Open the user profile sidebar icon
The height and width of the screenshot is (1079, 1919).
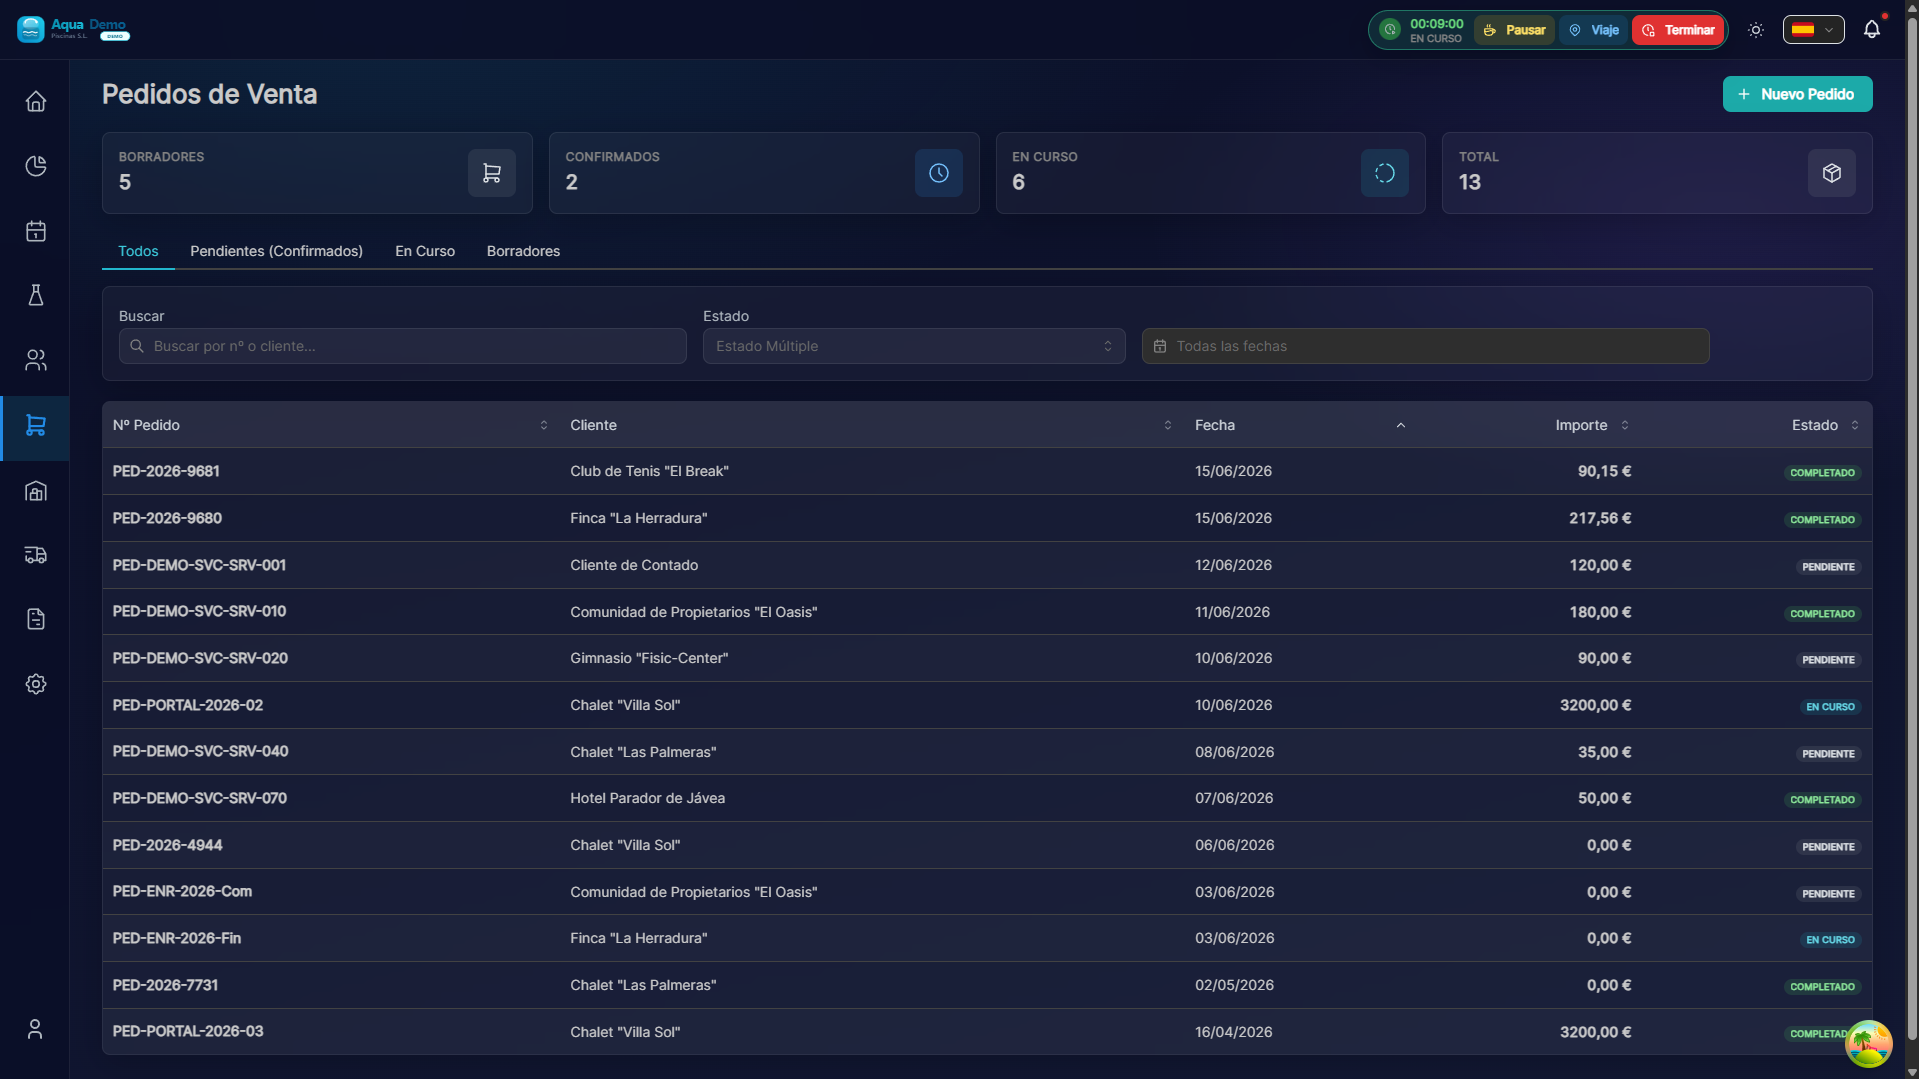[x=35, y=1029]
